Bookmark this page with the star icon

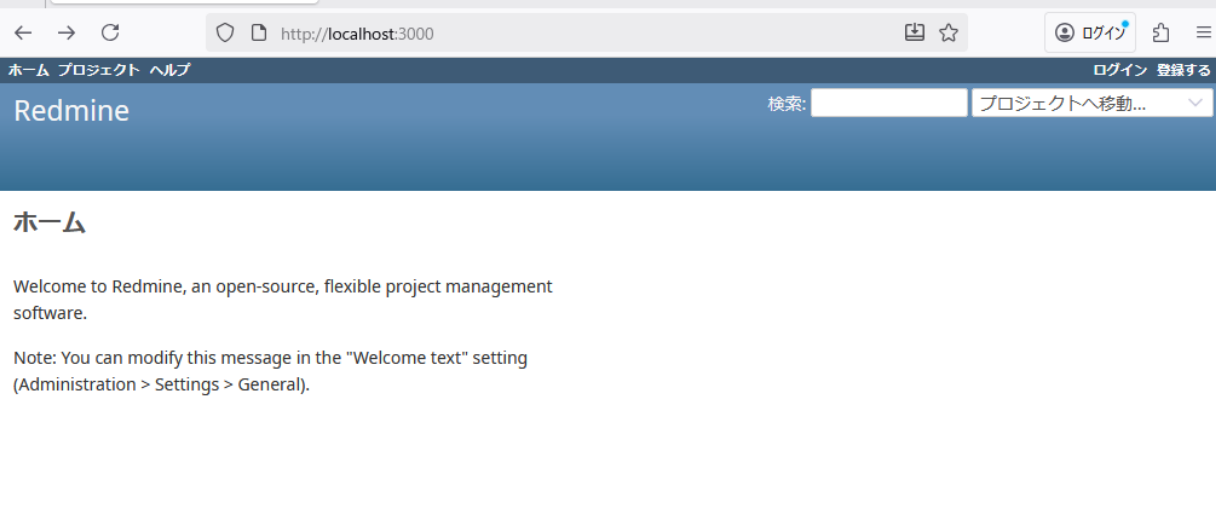coord(948,33)
